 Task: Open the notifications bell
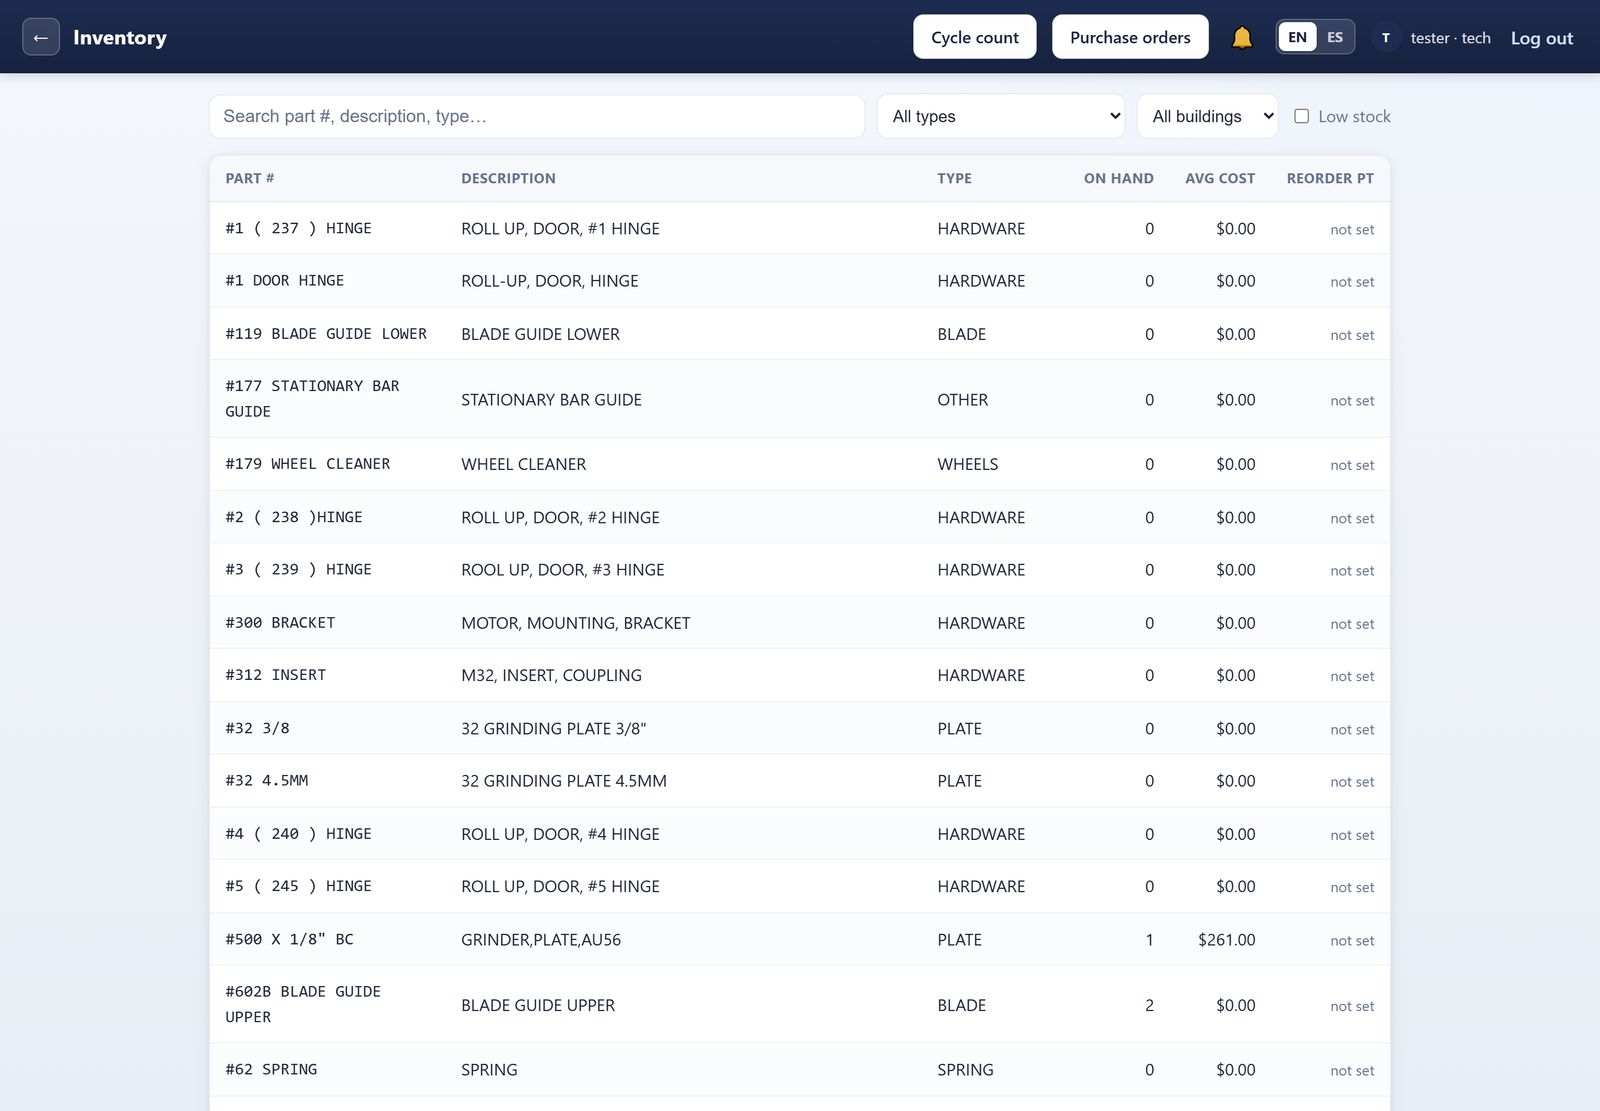coord(1242,37)
